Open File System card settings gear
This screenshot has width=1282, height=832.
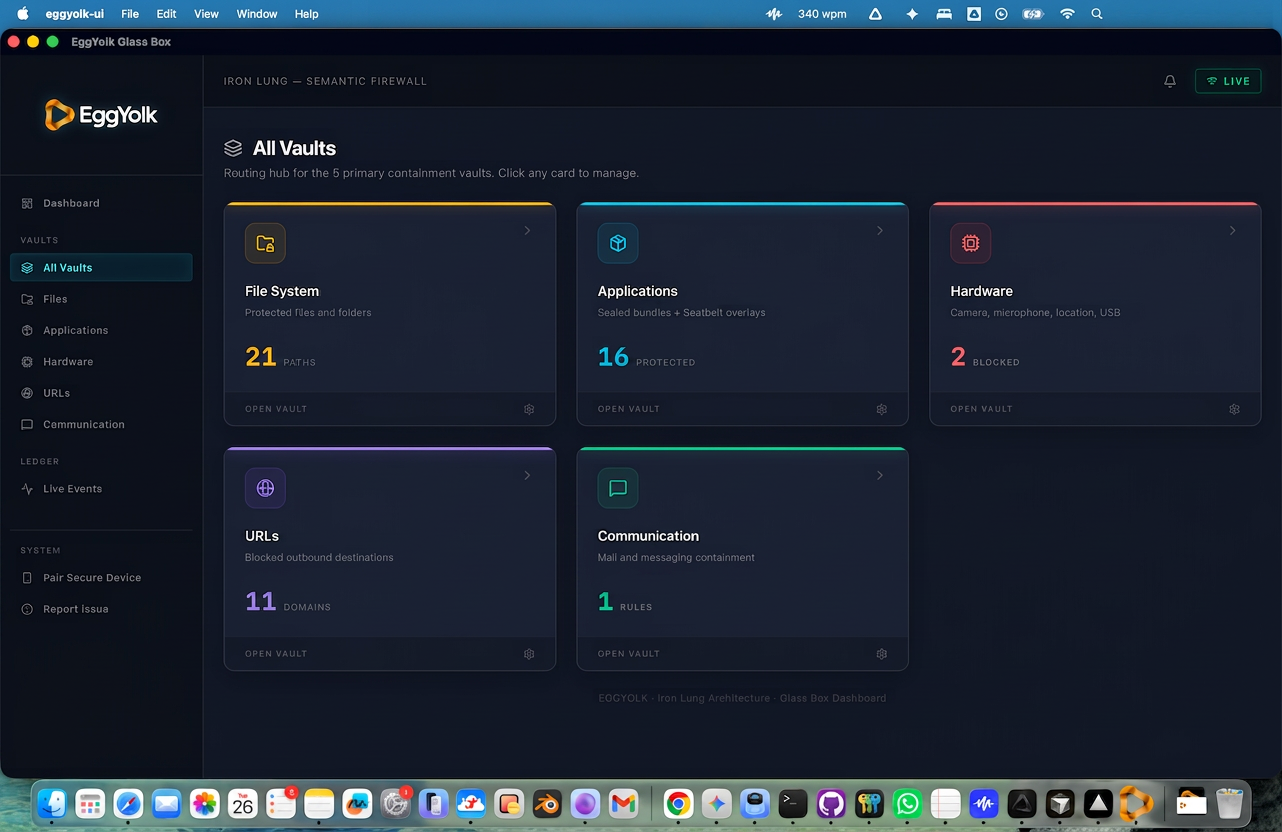[x=529, y=409]
